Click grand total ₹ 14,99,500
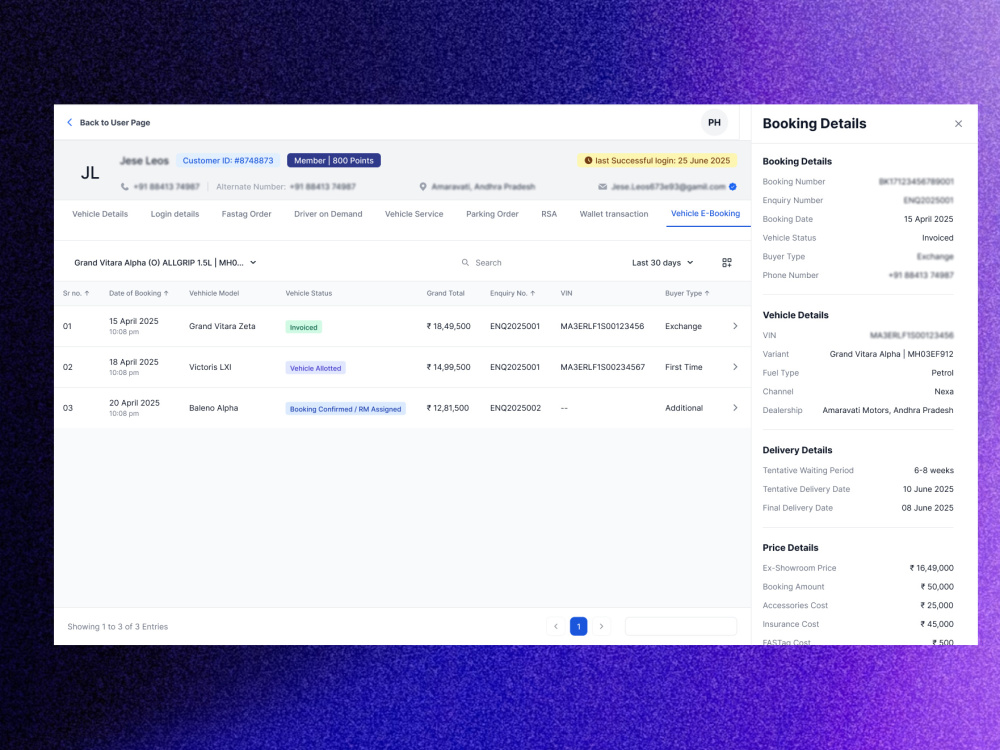1000x750 pixels. click(448, 367)
